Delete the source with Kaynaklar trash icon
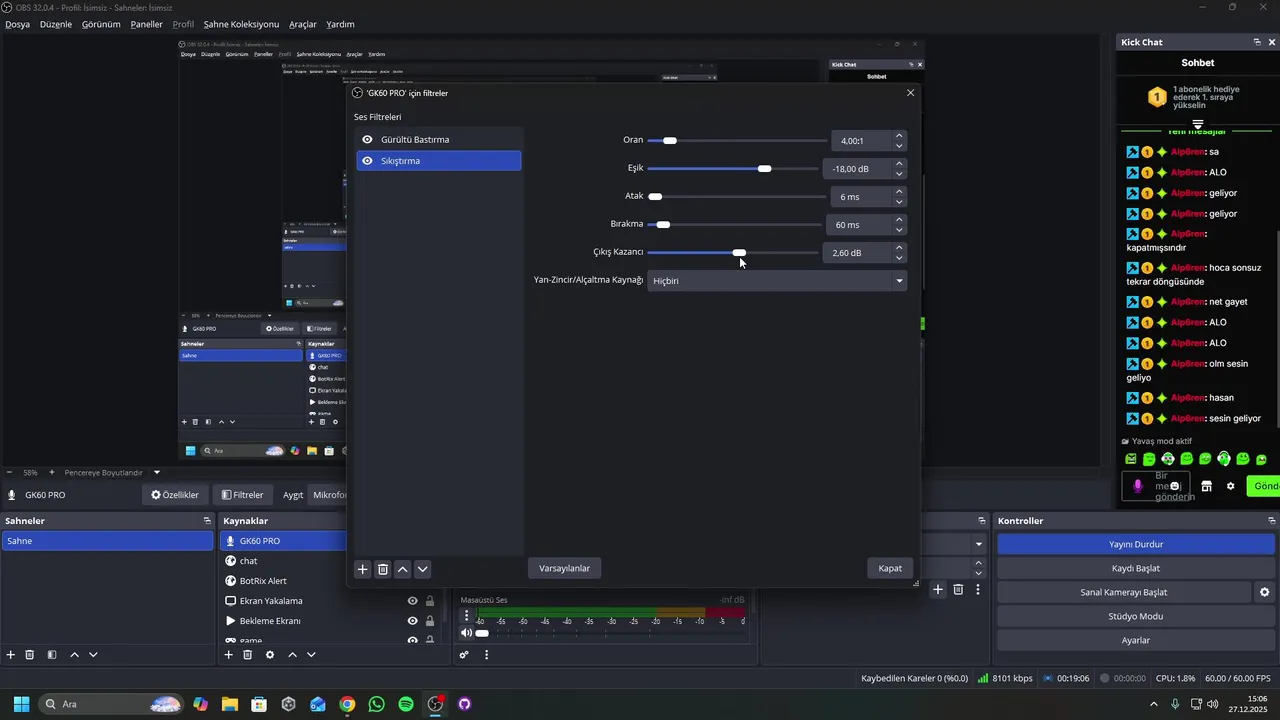The width and height of the screenshot is (1280, 720). point(248,655)
